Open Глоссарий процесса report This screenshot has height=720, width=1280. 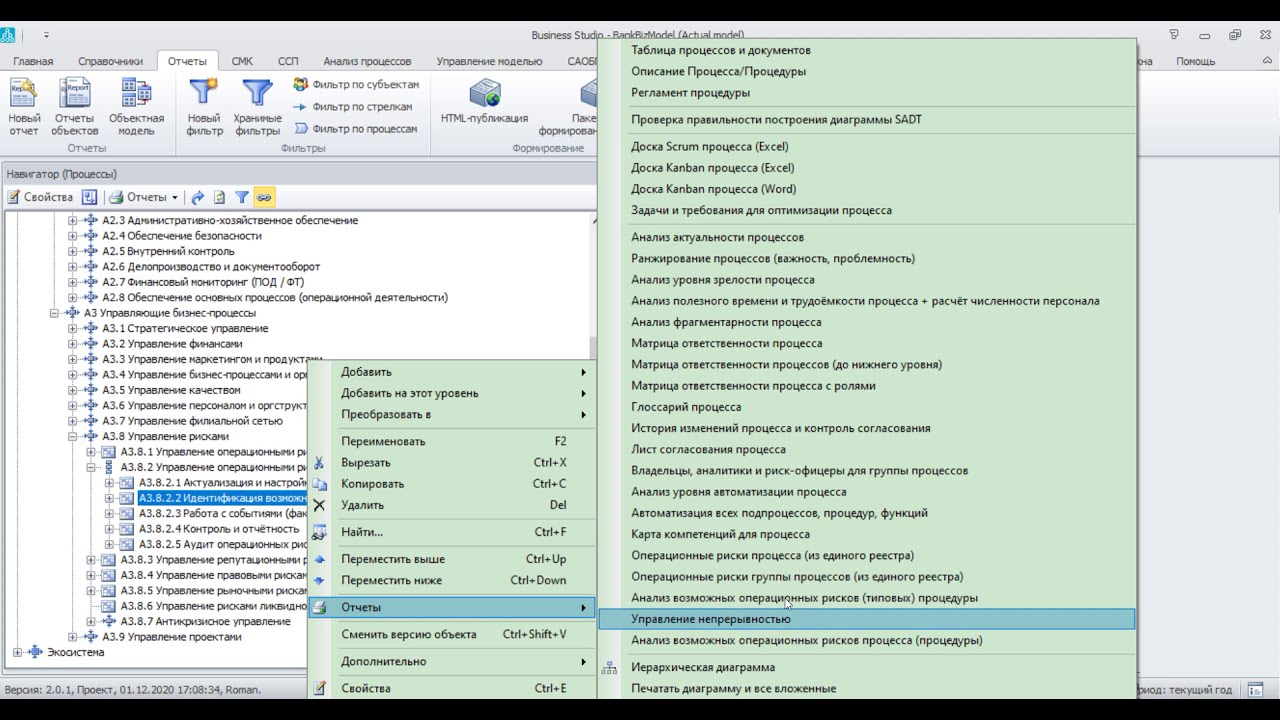867,407
